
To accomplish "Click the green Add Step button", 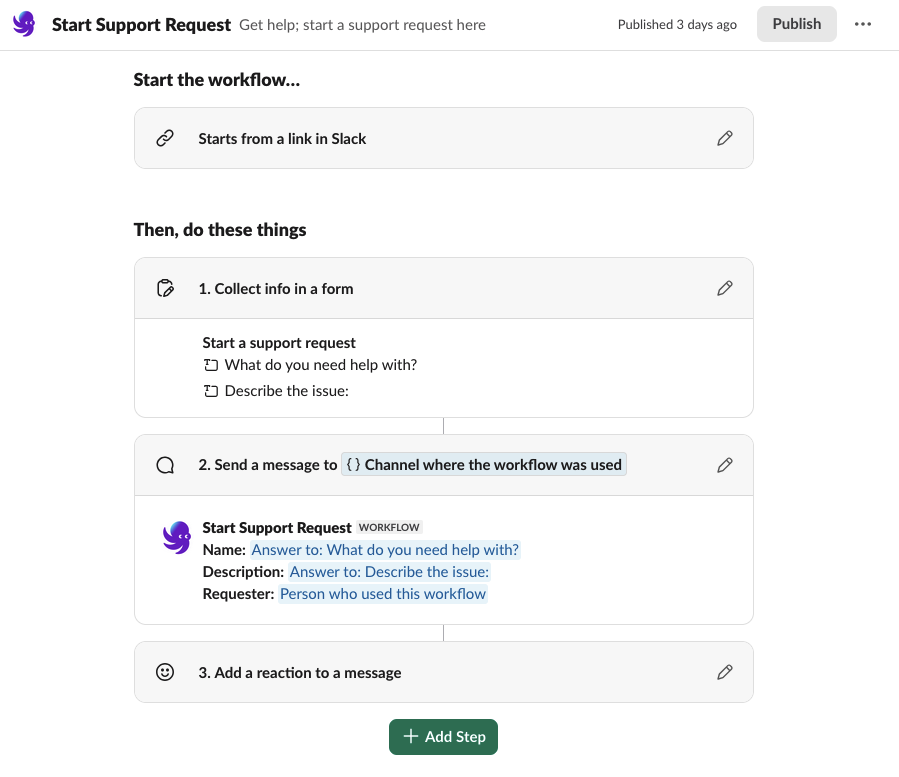I will 443,737.
